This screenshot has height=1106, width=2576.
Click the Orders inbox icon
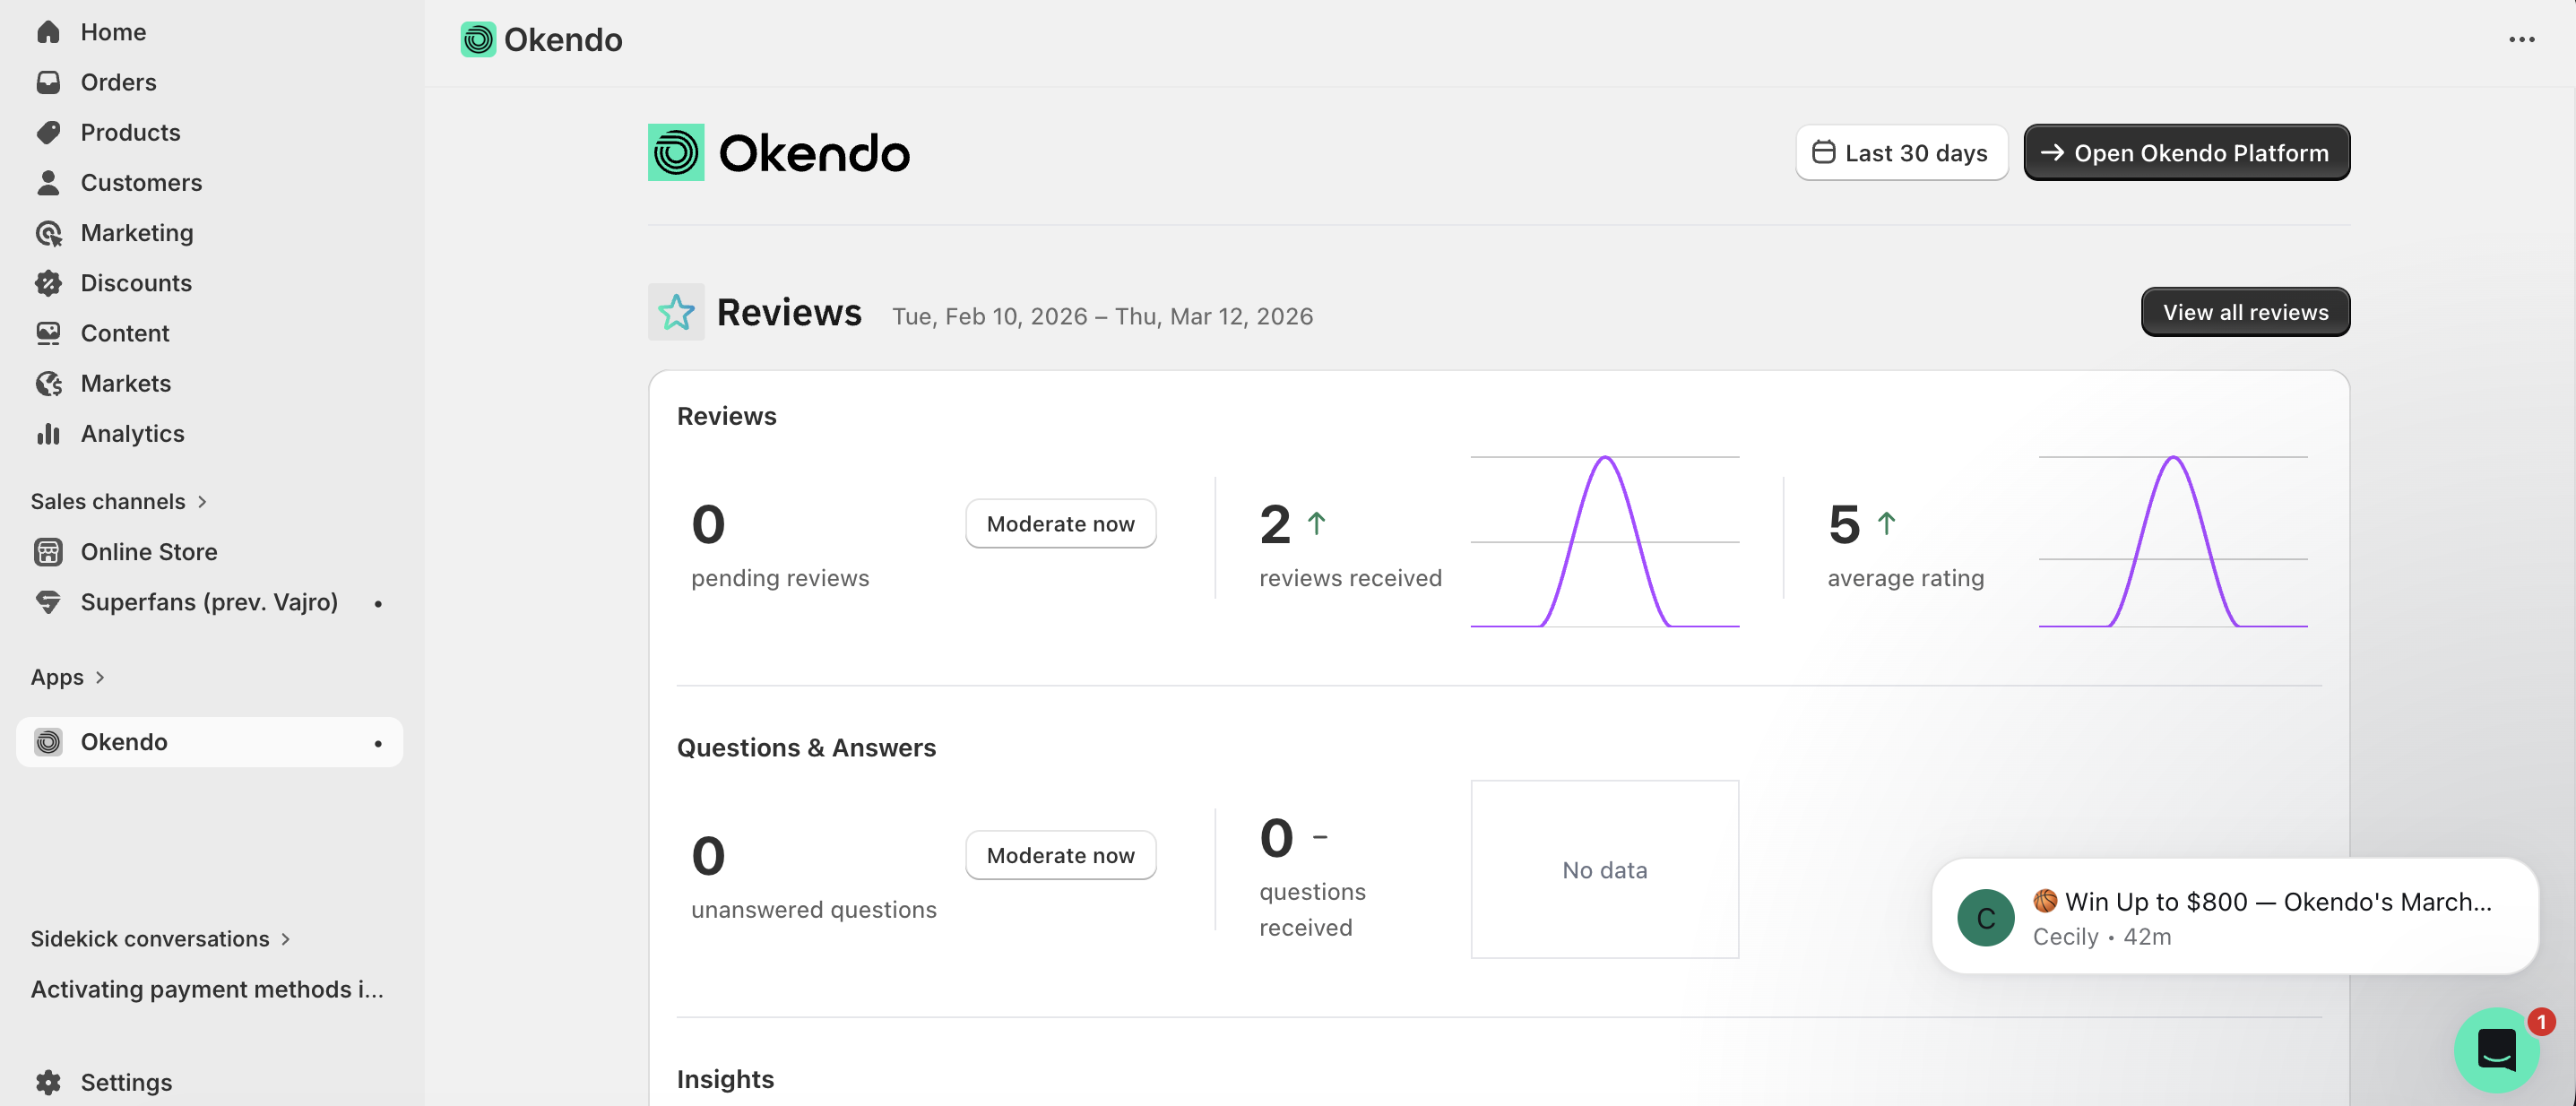point(48,82)
